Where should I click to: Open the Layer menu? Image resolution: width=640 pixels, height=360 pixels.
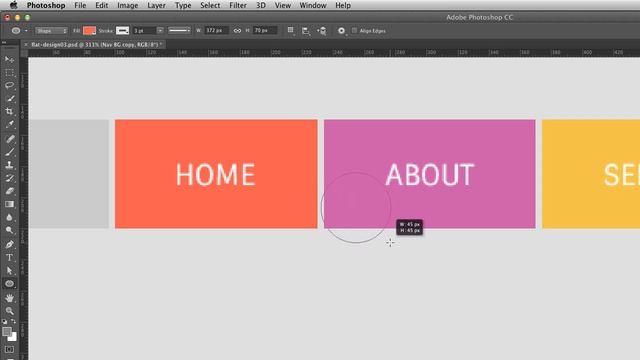pyautogui.click(x=156, y=5)
